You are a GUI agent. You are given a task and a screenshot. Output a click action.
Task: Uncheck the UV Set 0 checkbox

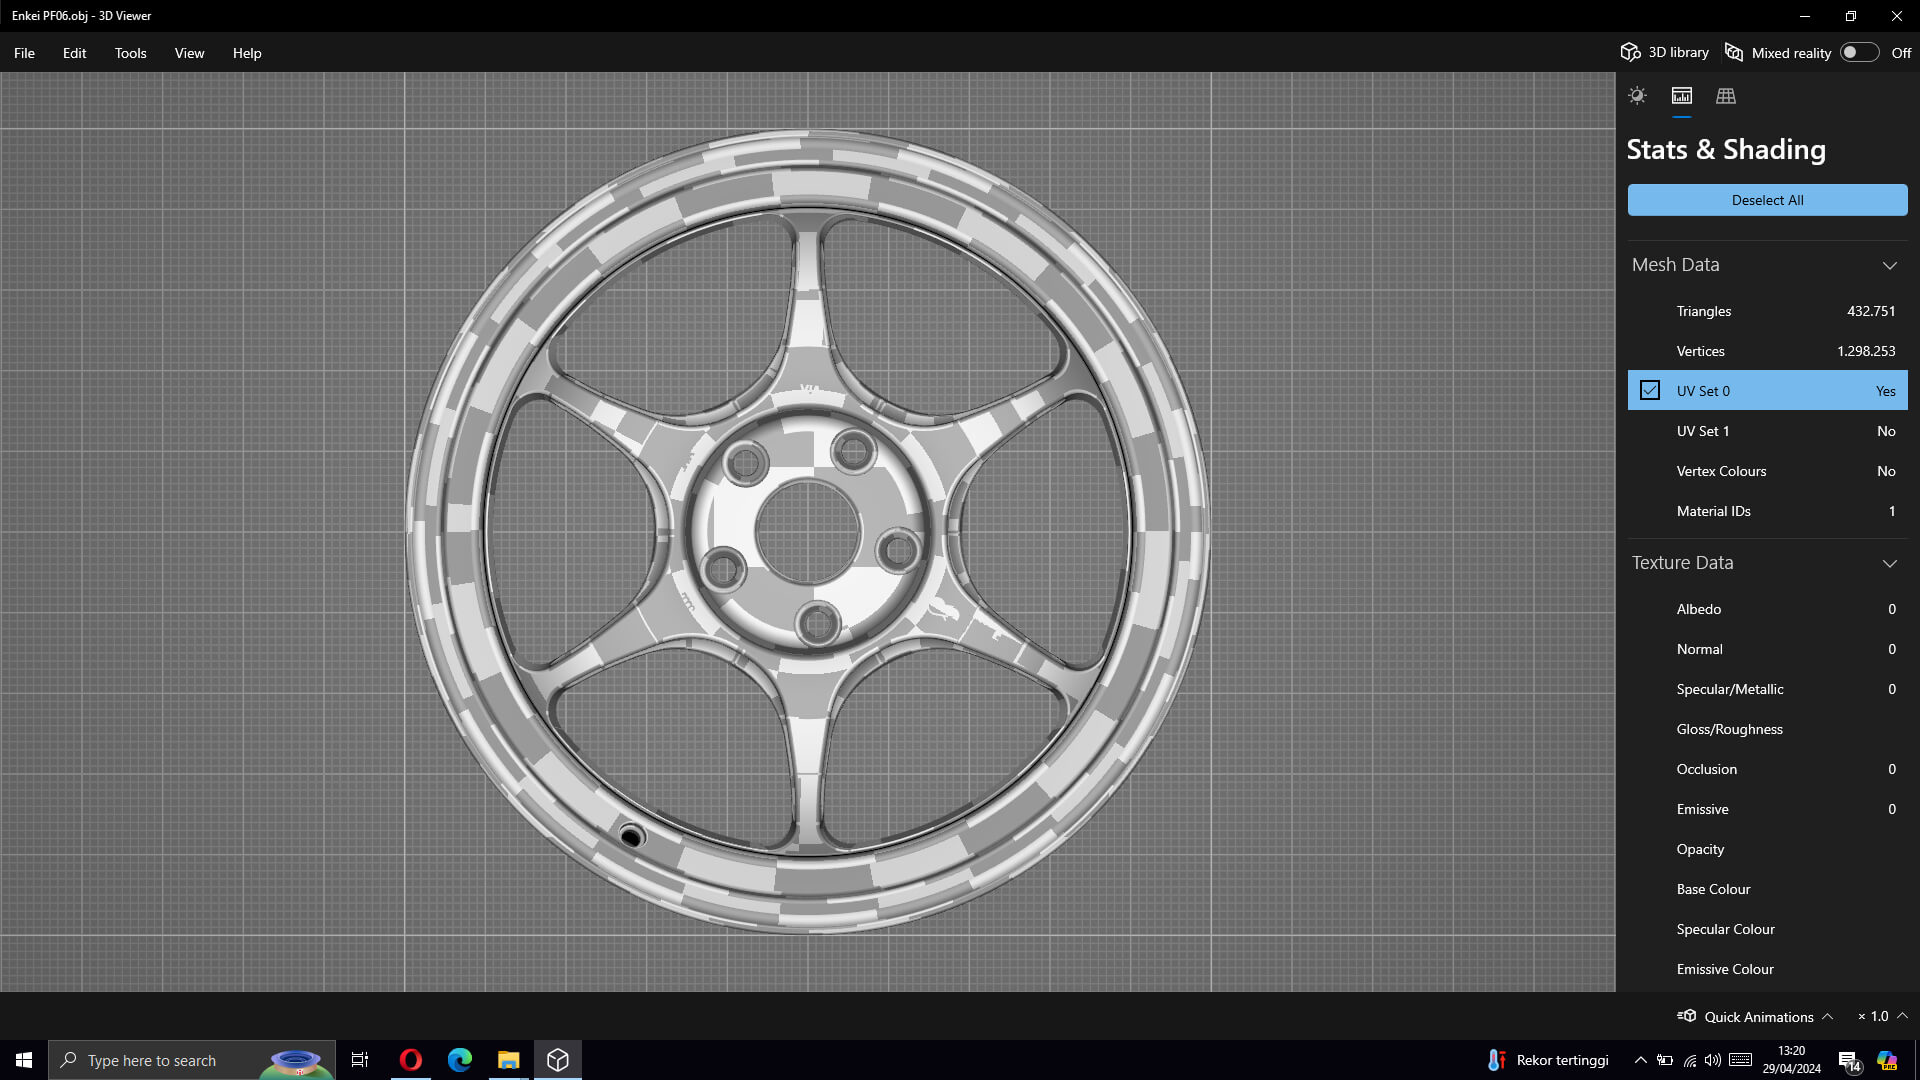tap(1650, 391)
